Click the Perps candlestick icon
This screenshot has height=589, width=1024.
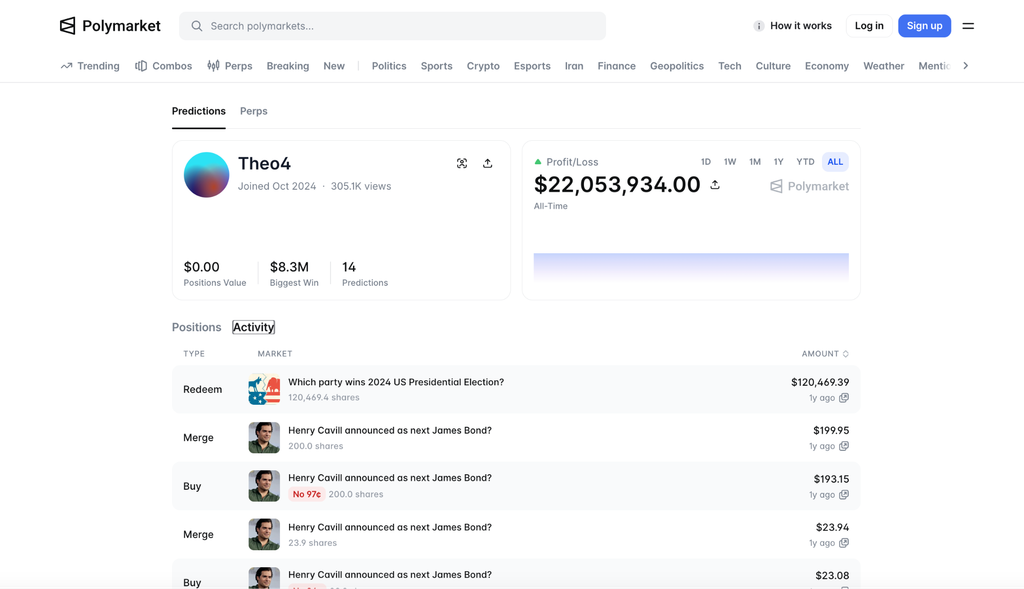coord(213,65)
